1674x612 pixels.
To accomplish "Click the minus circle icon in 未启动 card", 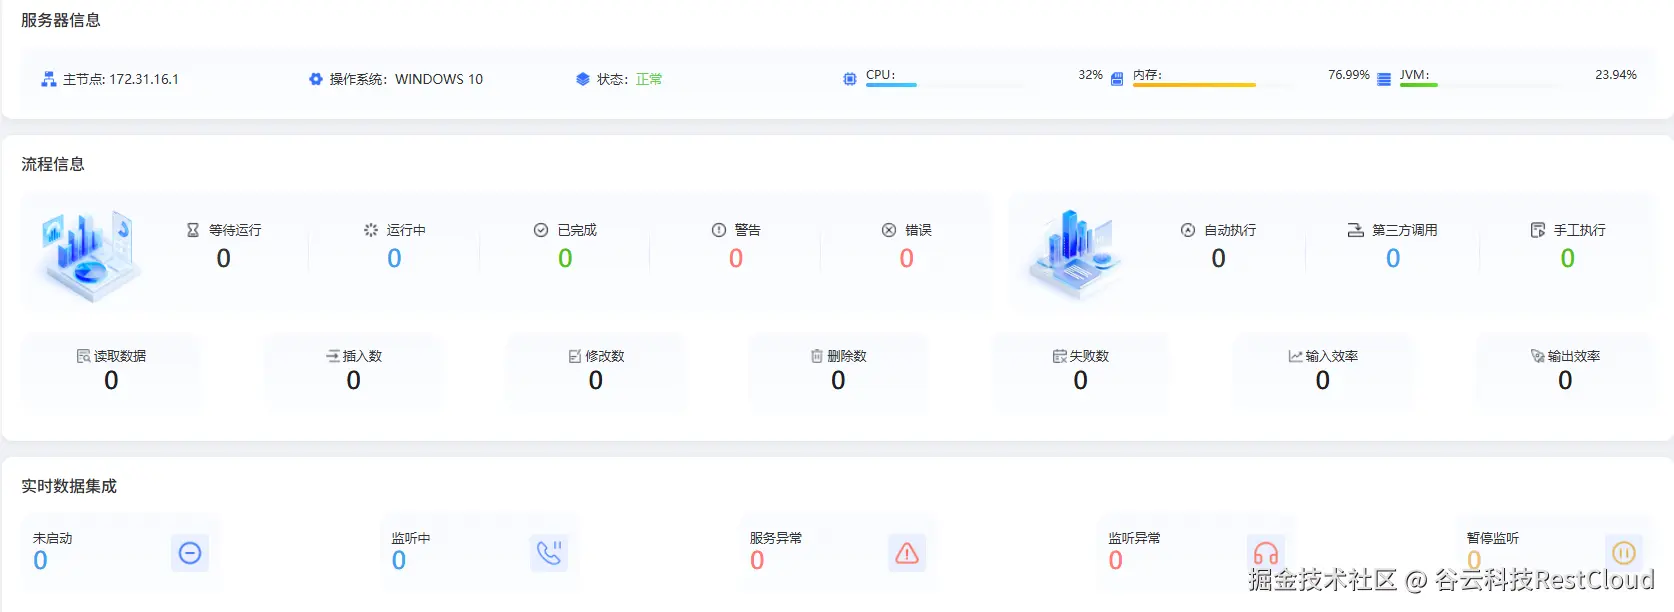I will click(x=190, y=553).
